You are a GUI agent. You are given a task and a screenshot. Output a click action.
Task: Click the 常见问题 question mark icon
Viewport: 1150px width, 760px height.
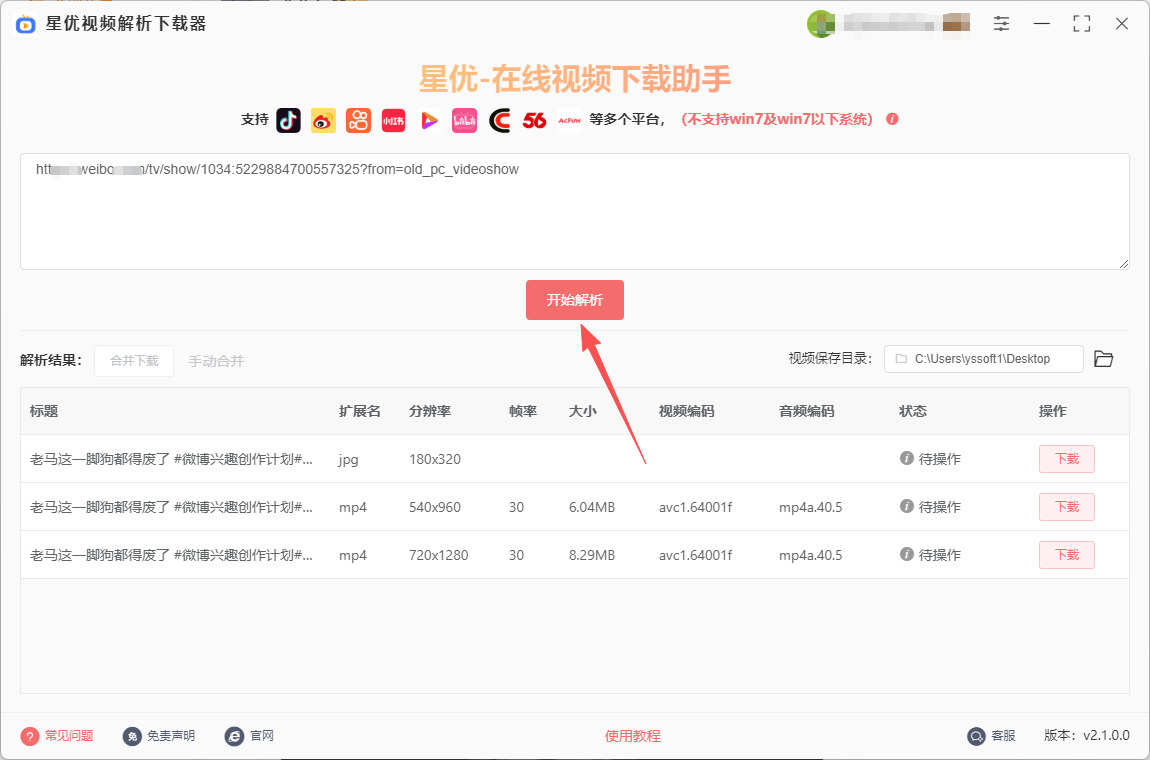click(x=29, y=736)
